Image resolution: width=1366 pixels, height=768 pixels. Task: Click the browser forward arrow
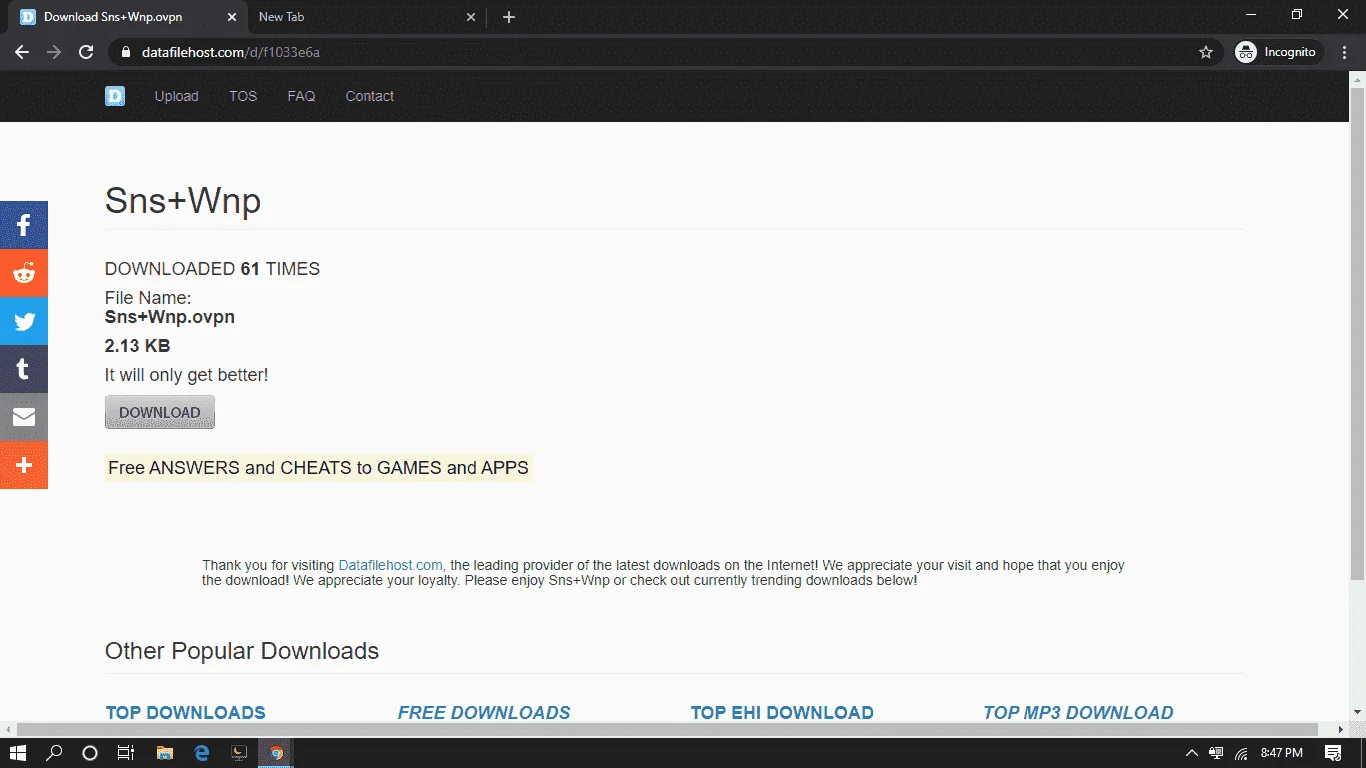(54, 52)
